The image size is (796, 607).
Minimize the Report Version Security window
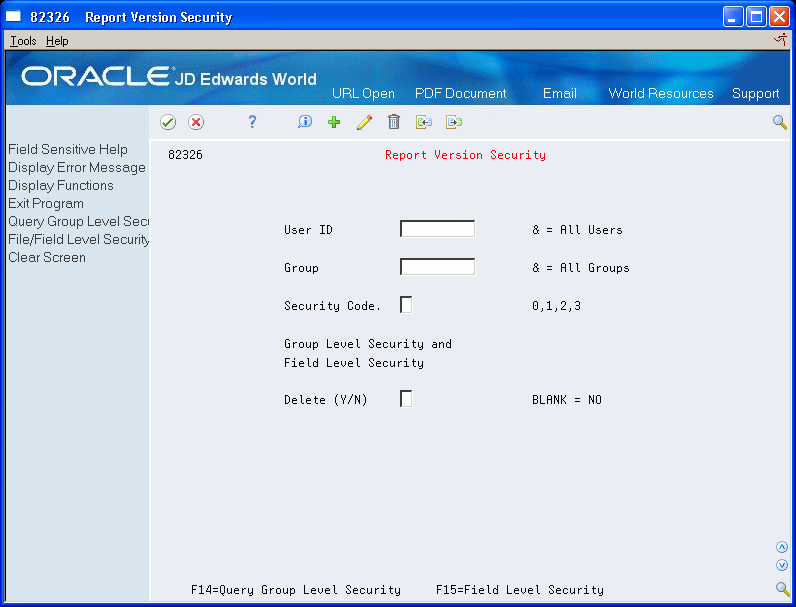tap(733, 17)
